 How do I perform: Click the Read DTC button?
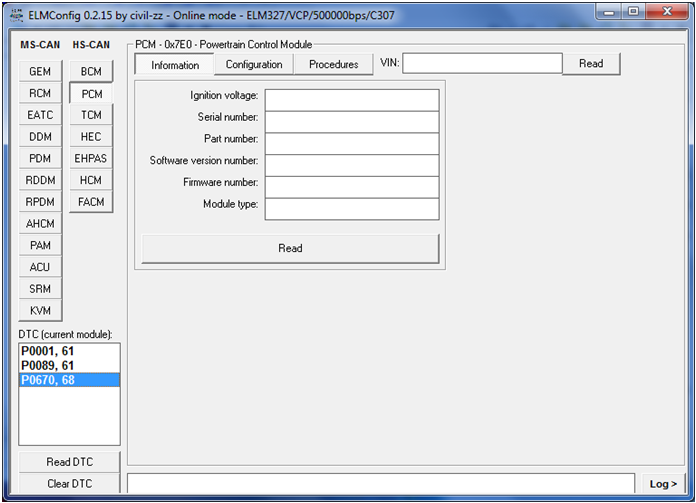pyautogui.click(x=71, y=462)
